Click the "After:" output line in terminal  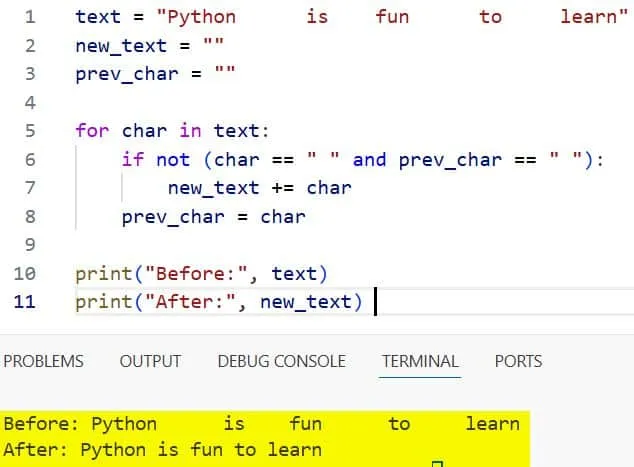click(x=162, y=450)
